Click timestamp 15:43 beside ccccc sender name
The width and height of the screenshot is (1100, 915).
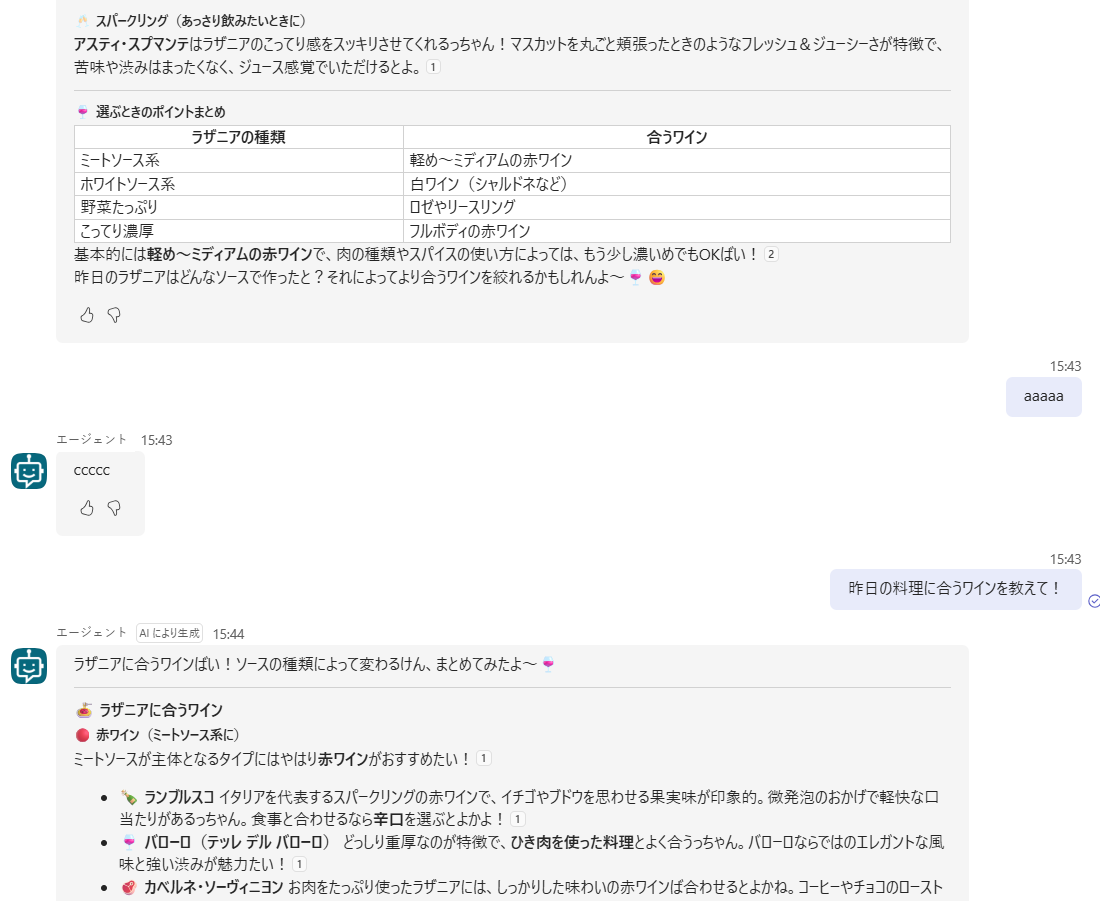[x=156, y=441]
